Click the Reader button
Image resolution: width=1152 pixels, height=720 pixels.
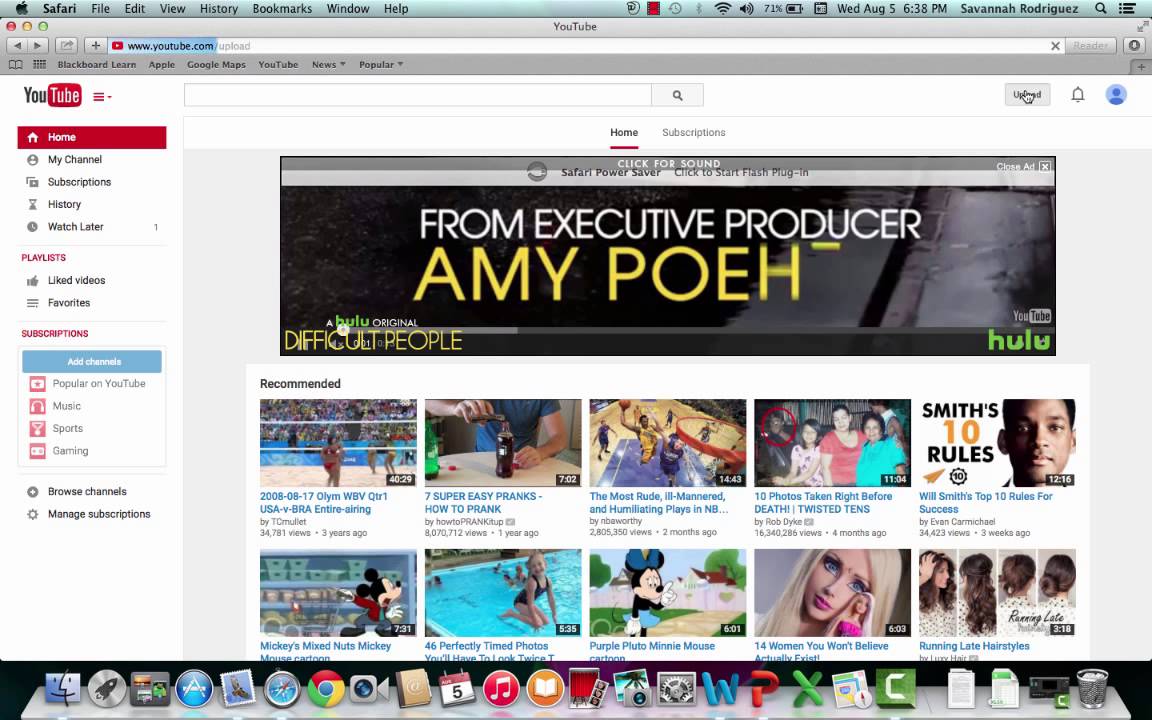[1090, 46]
